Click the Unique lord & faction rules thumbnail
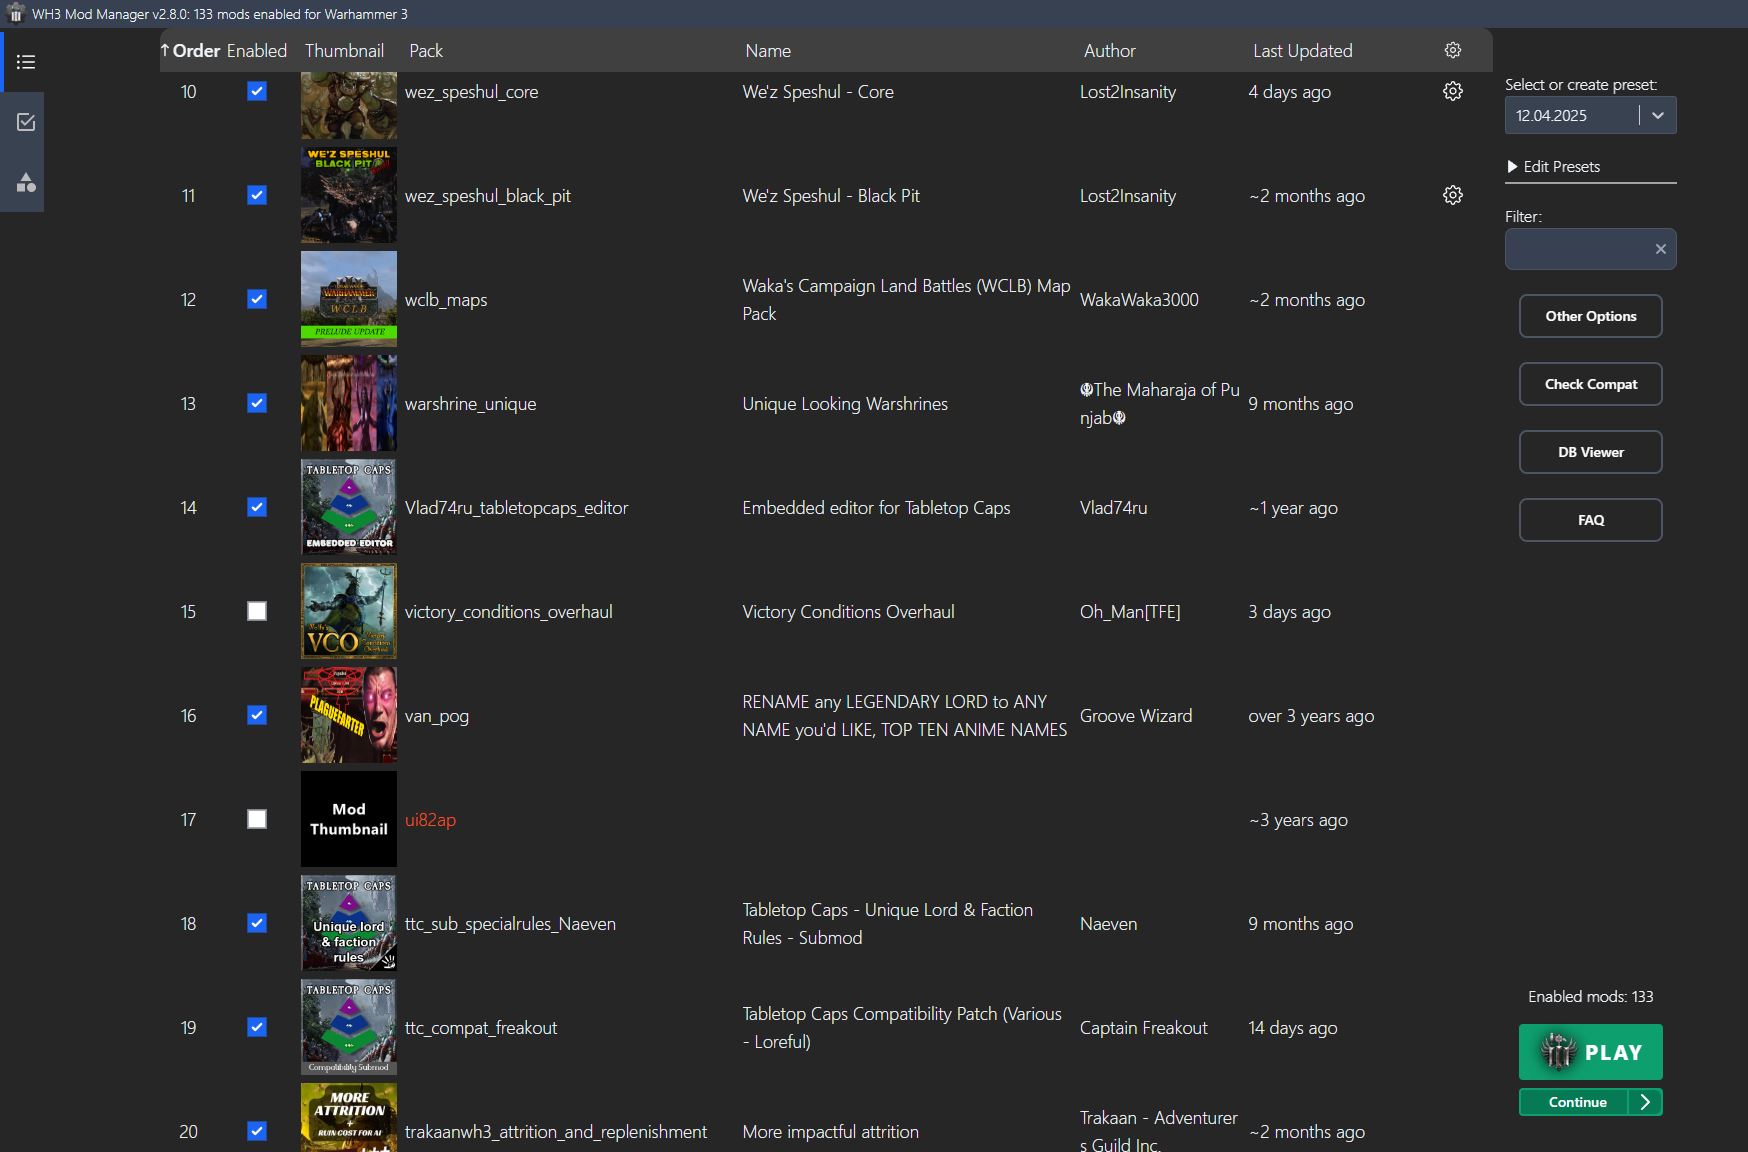 [349, 923]
